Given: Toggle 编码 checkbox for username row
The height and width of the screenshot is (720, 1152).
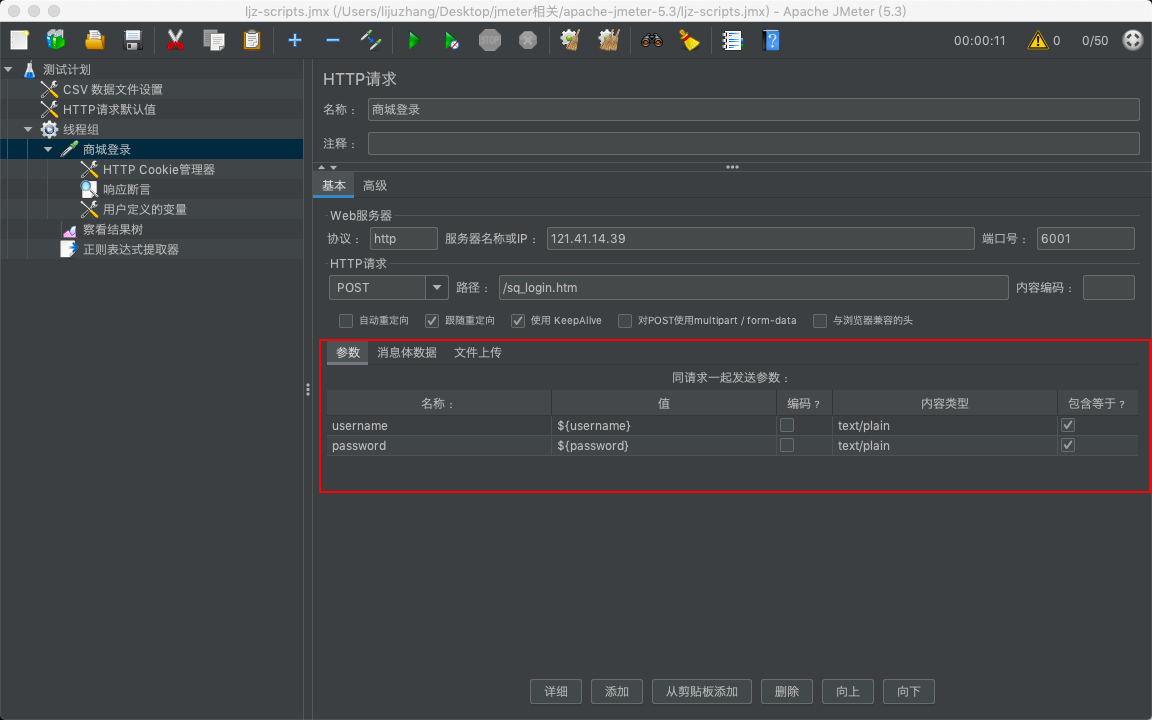Looking at the screenshot, I should (x=787, y=425).
